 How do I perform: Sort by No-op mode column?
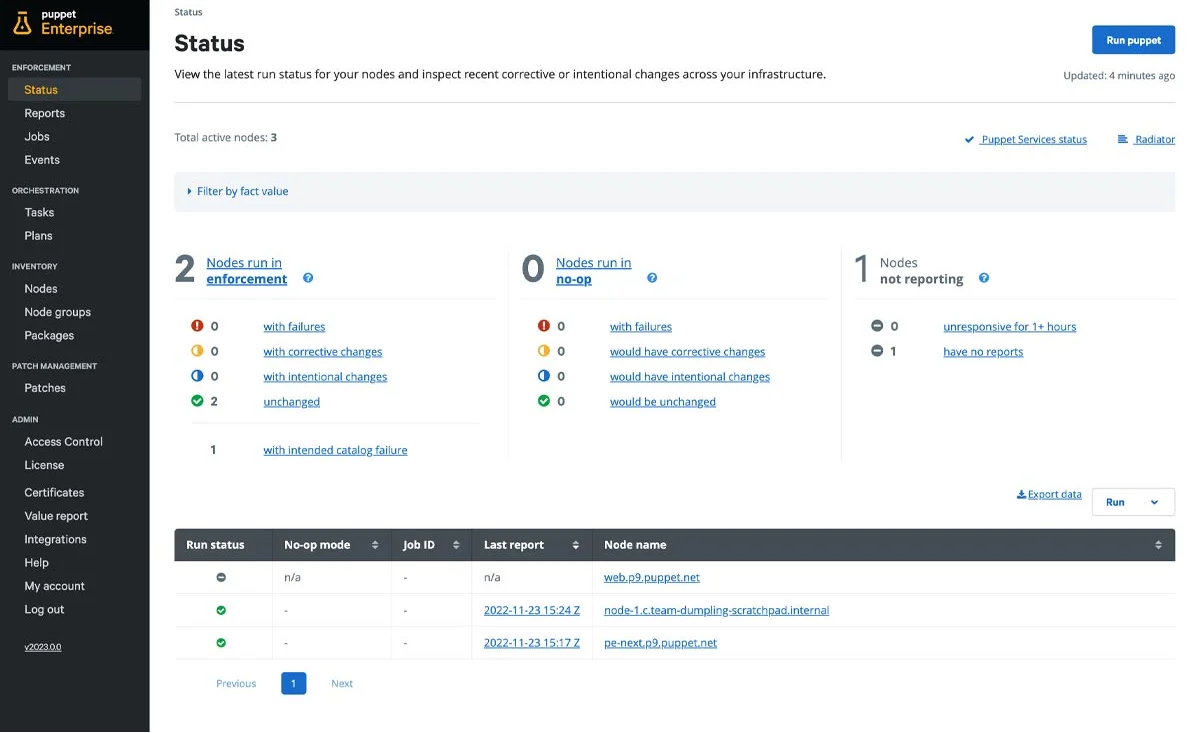click(x=375, y=545)
